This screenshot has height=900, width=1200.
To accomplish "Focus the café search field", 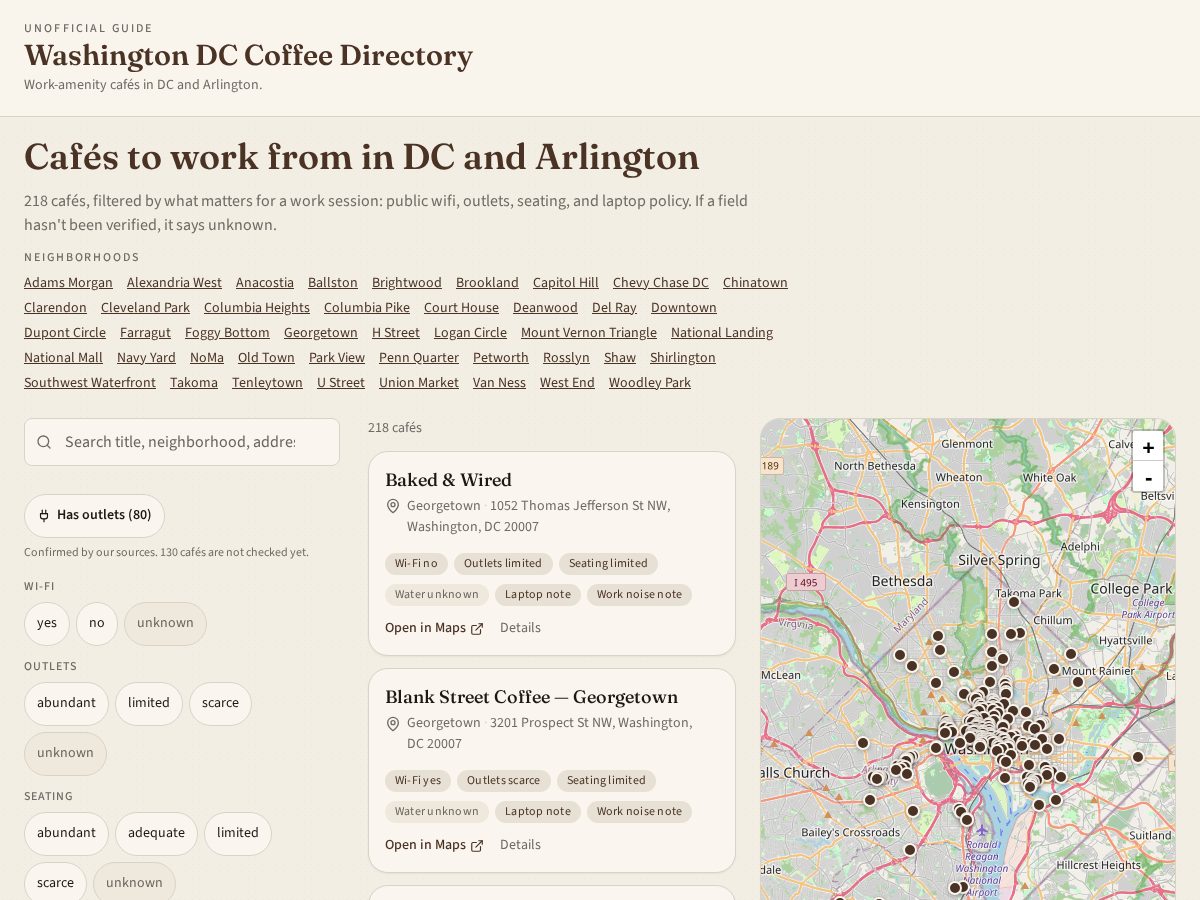I will tap(182, 442).
